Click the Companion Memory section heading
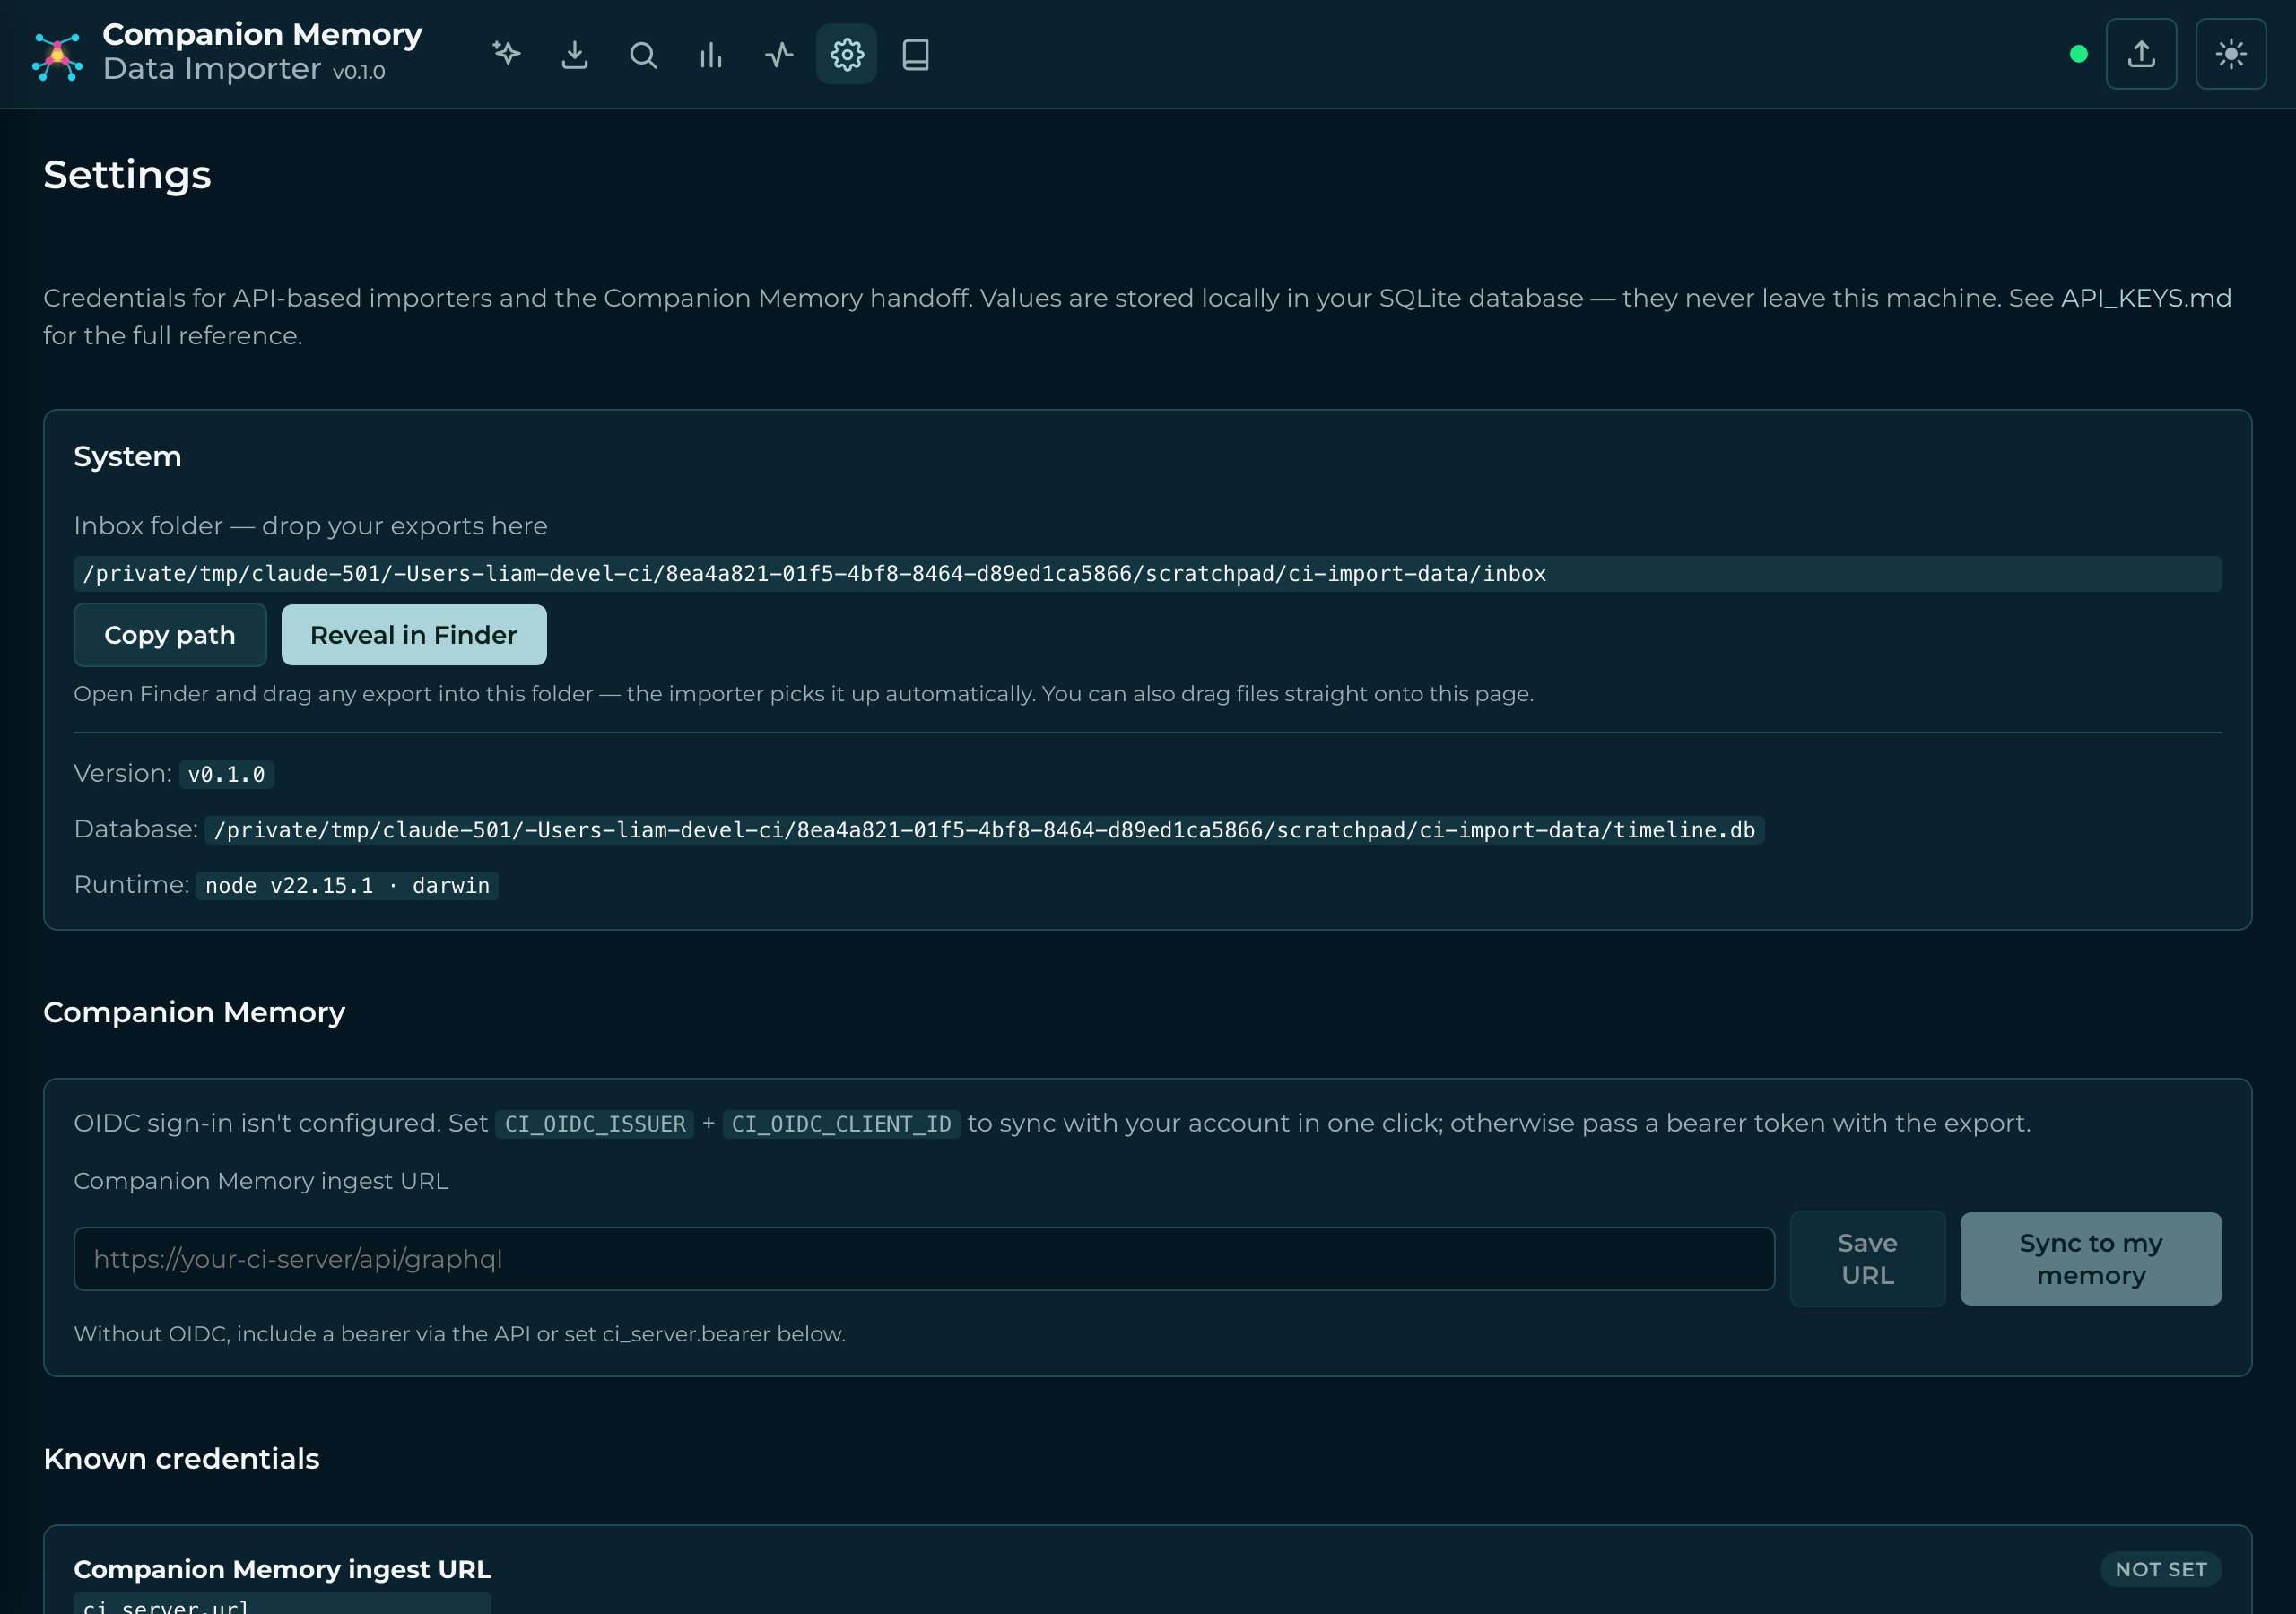 (194, 1012)
